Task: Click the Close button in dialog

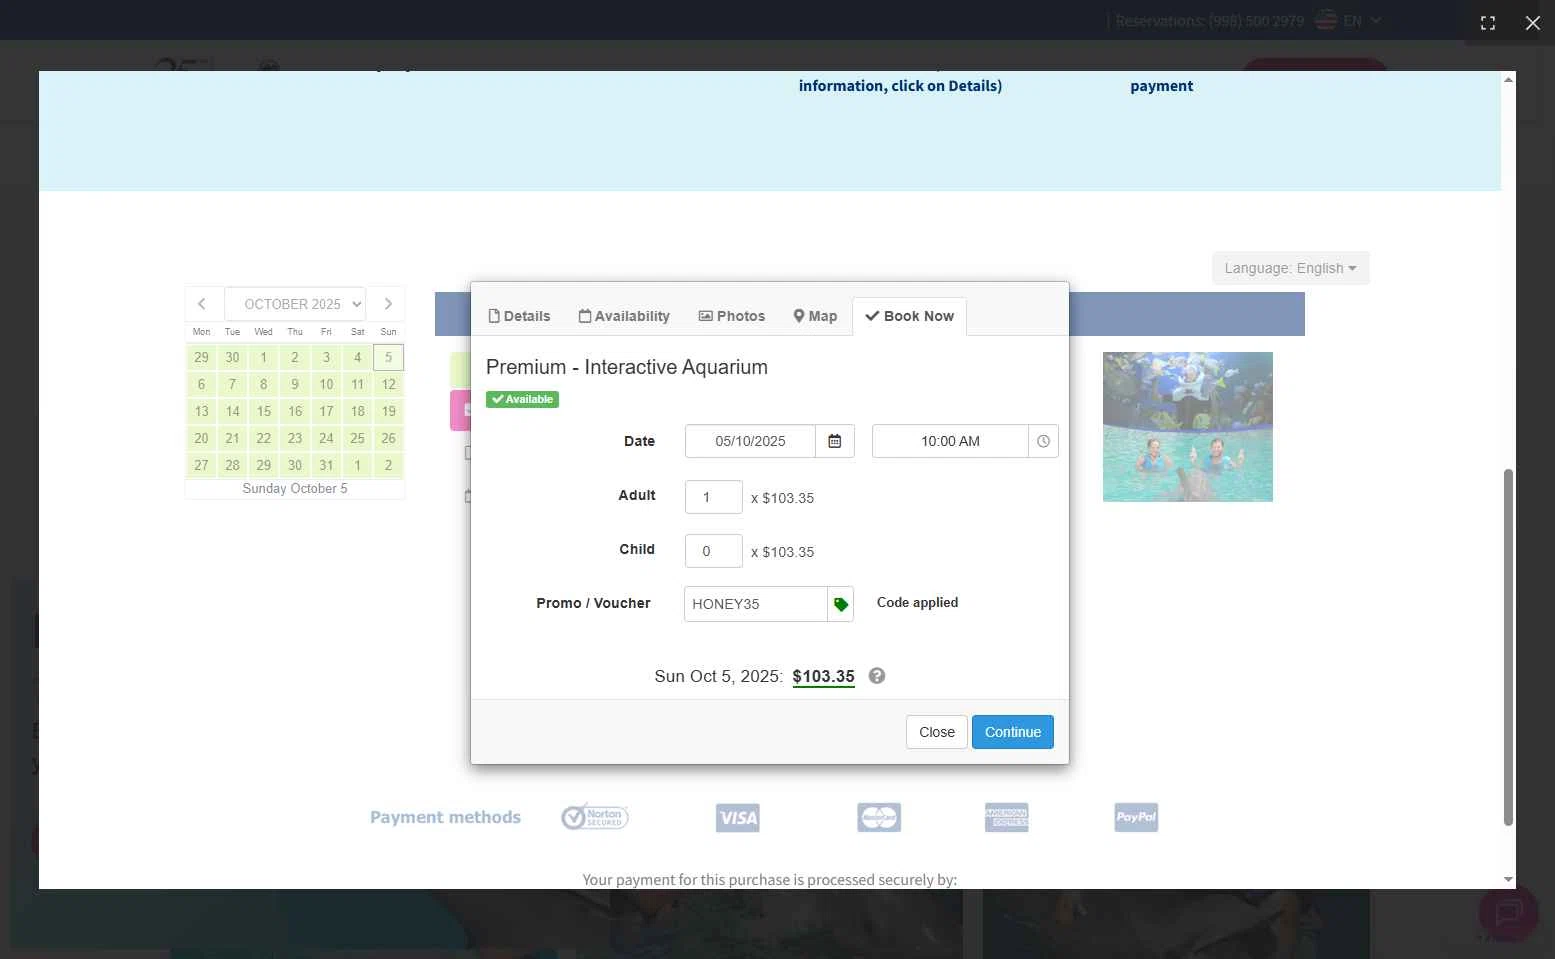Action: coord(937,732)
